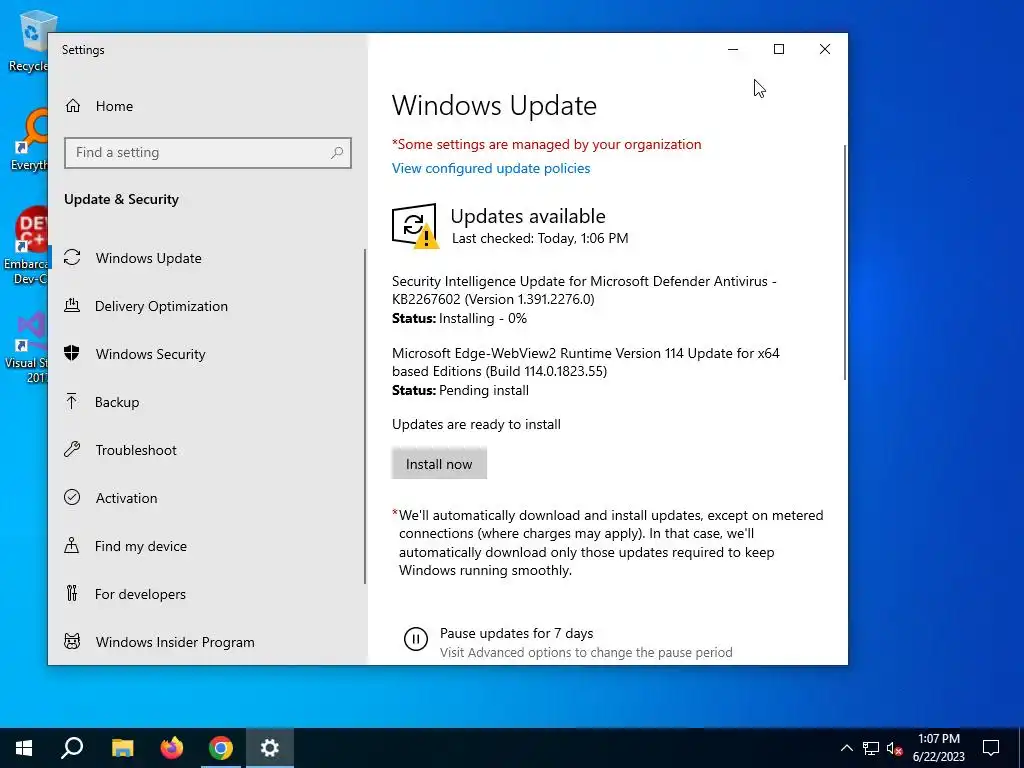This screenshot has height=768, width=1024.
Task: Open the Activation settings page
Action: [x=206, y=498]
